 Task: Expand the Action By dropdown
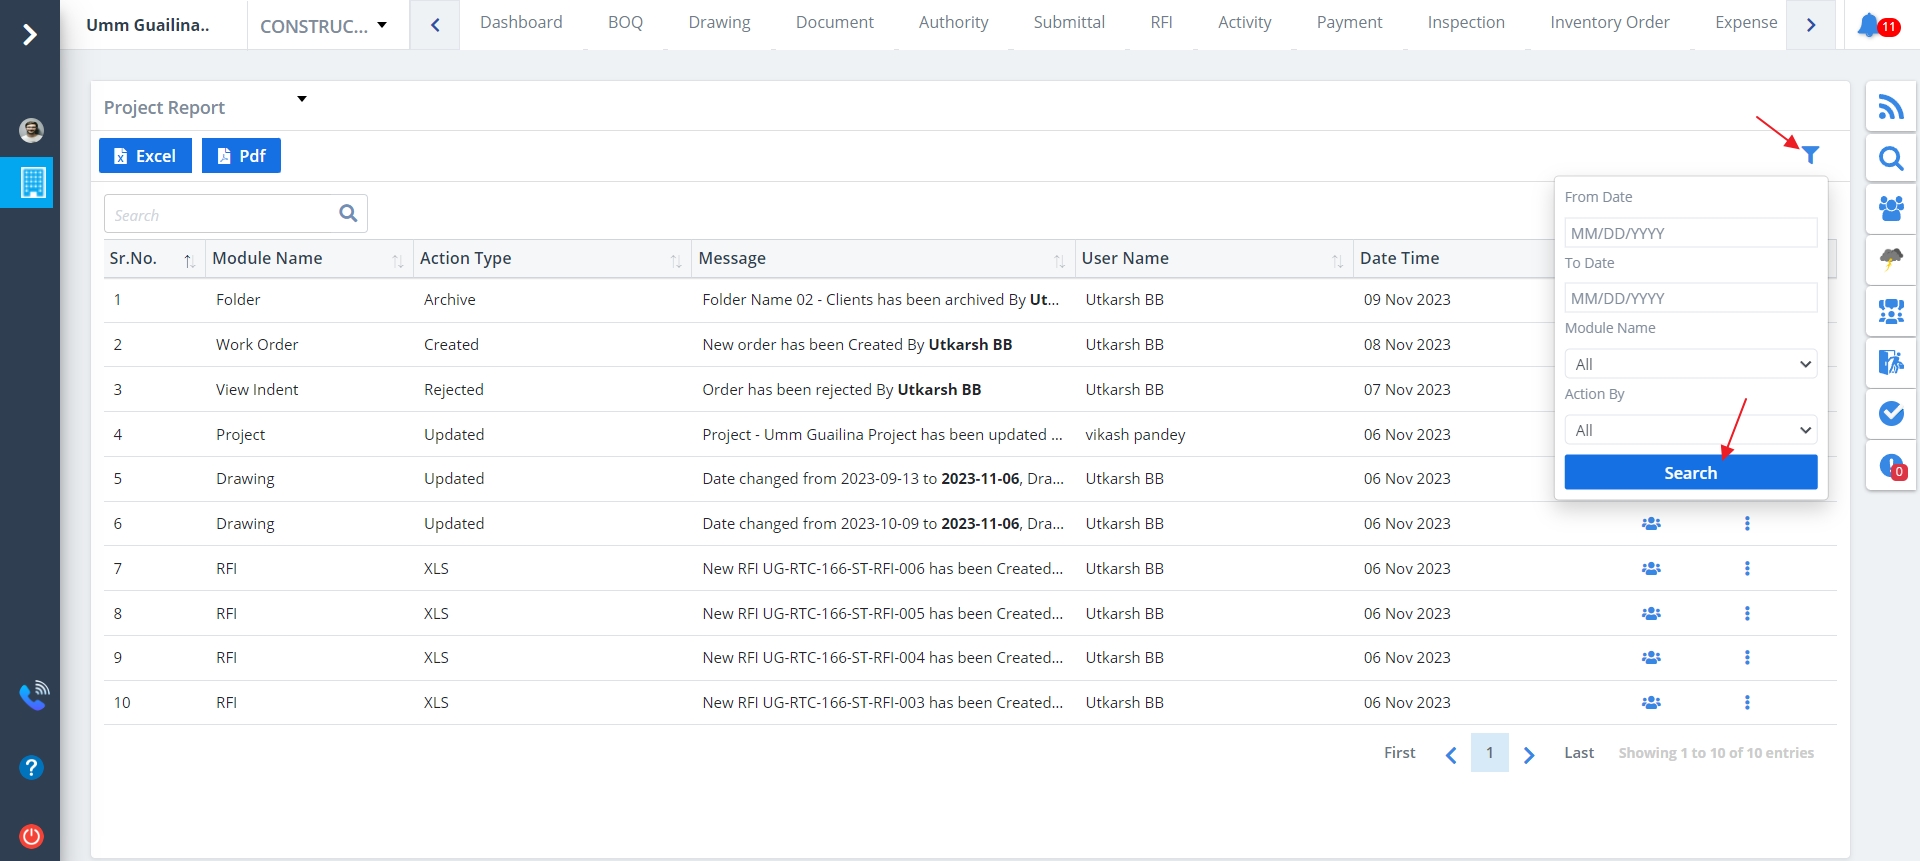click(x=1690, y=430)
